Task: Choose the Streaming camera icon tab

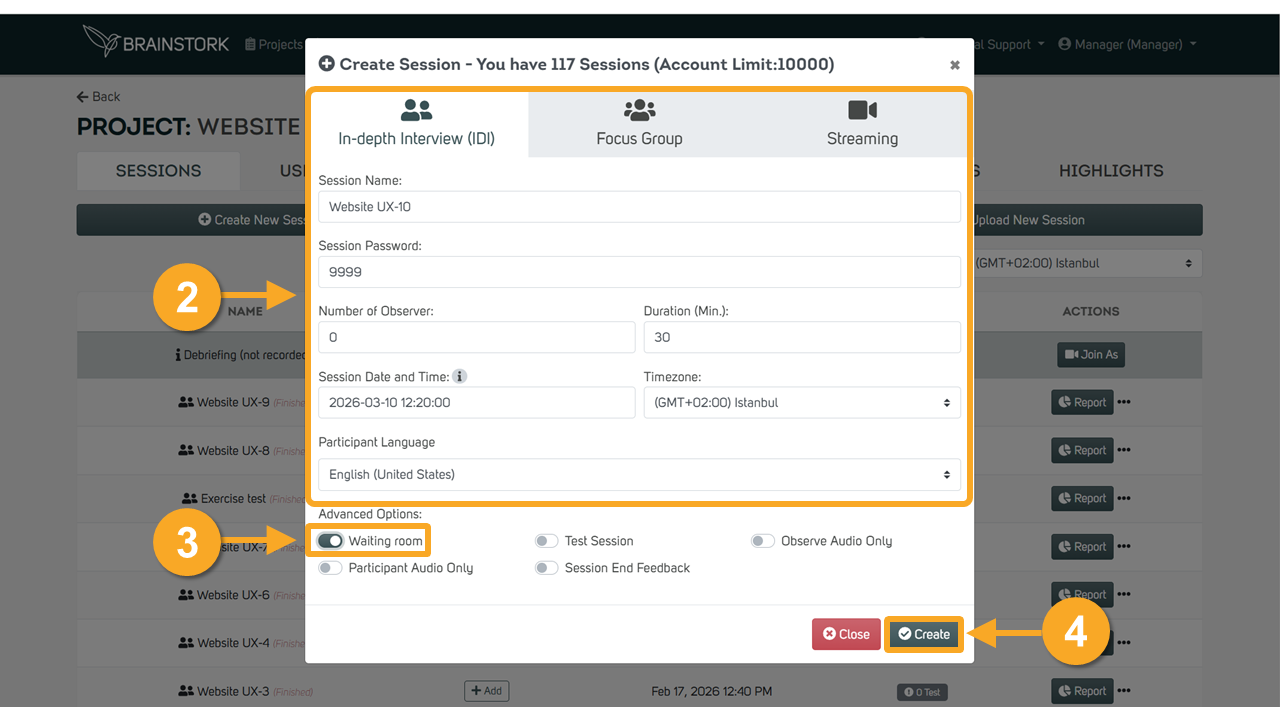Action: 862,124
